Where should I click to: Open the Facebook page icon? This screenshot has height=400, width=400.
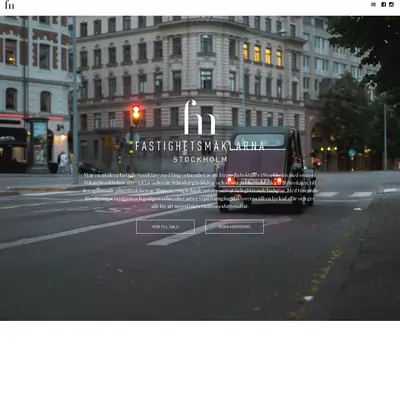[384, 5]
